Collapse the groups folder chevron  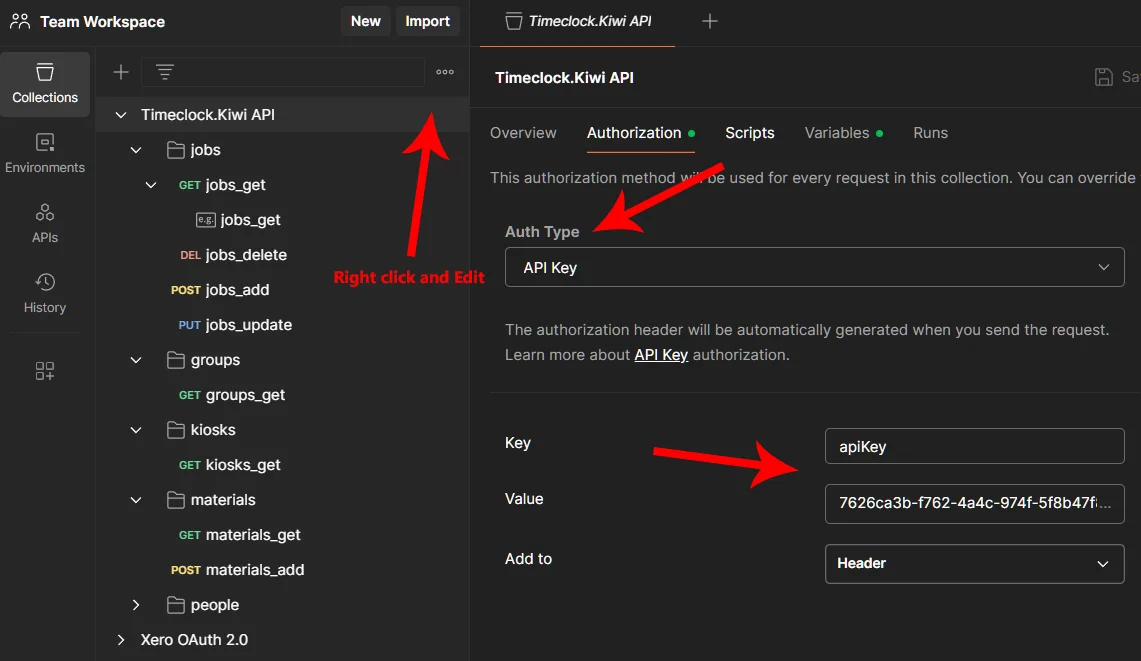136,360
